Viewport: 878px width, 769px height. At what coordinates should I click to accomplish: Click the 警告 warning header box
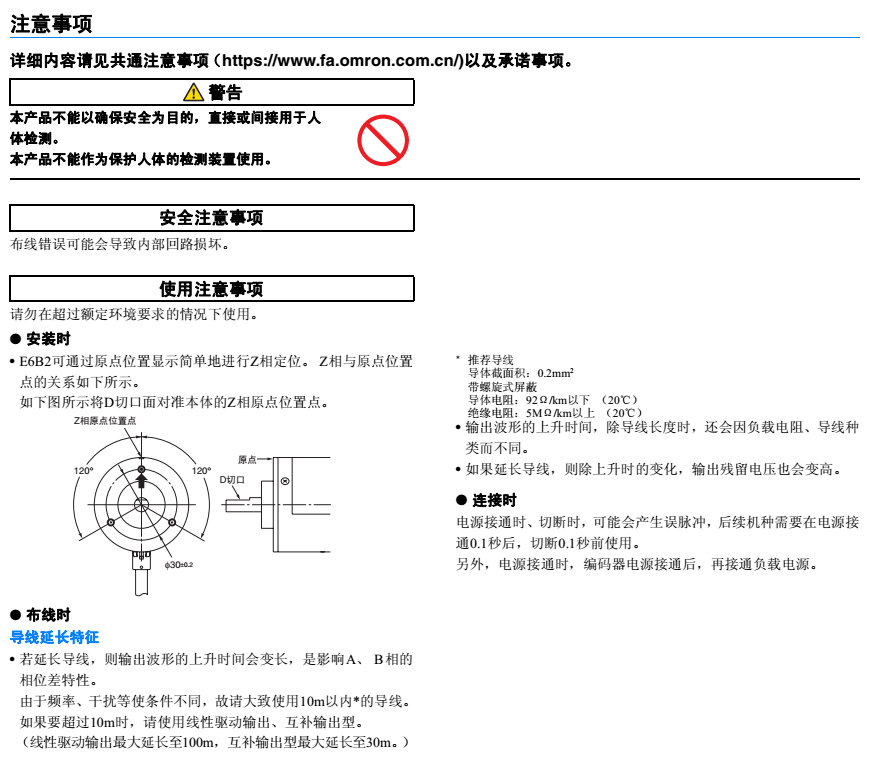pyautogui.click(x=212, y=93)
